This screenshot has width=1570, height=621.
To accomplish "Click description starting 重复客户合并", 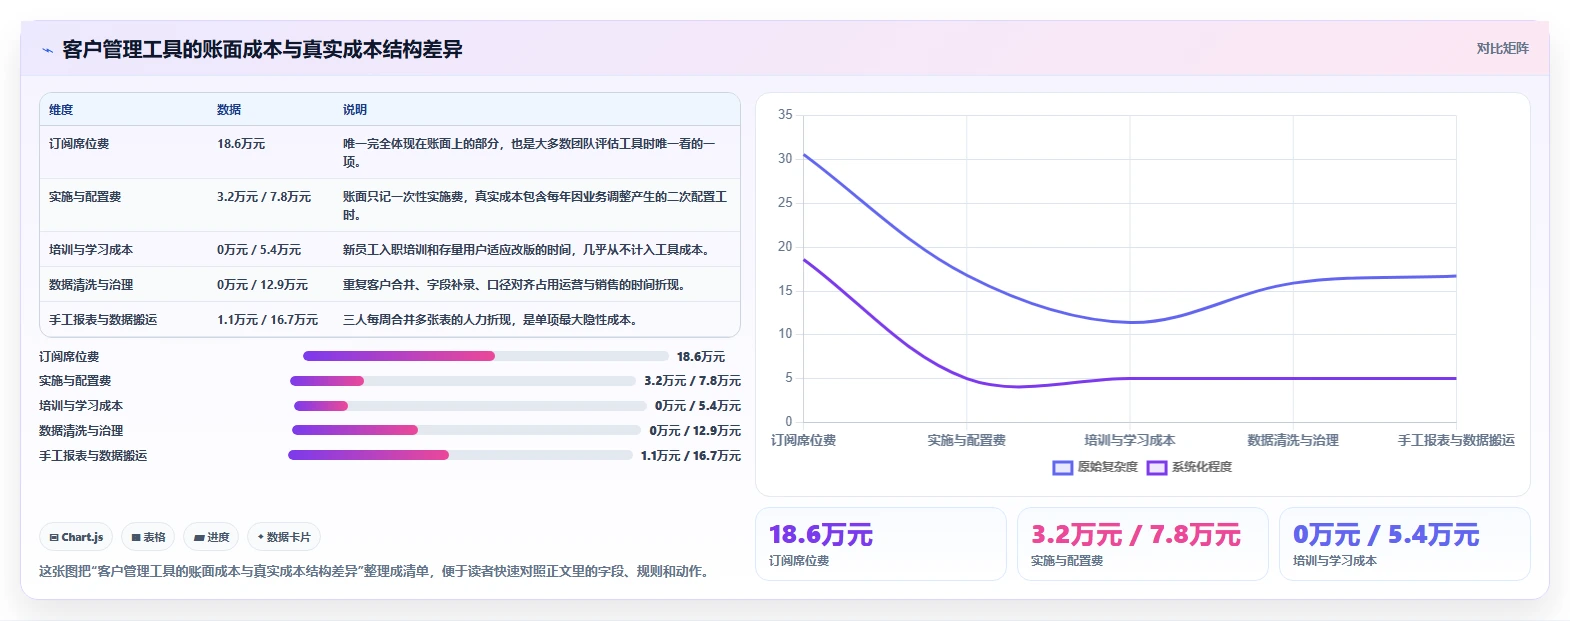I will (517, 285).
